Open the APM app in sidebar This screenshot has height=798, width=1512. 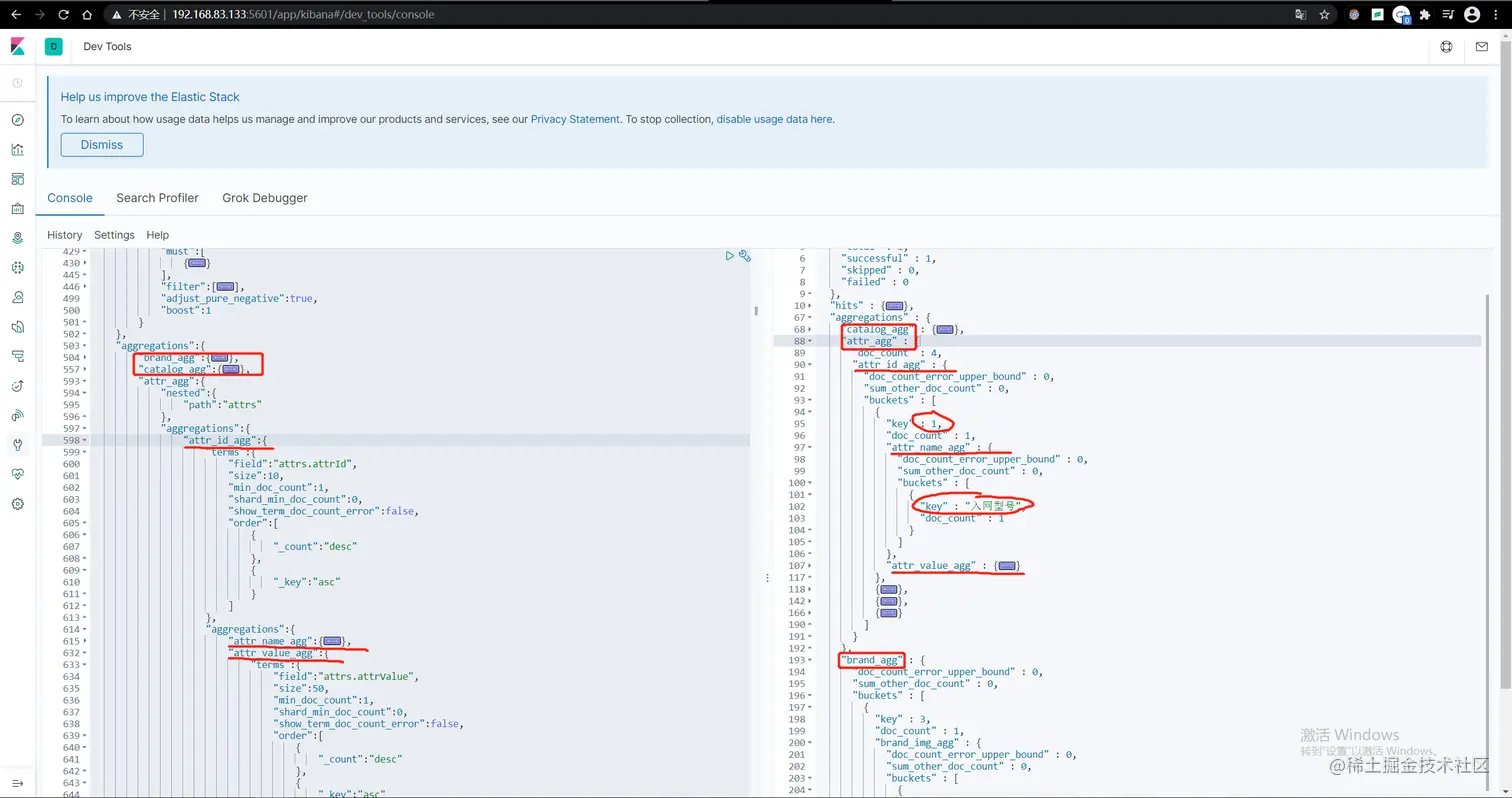(17, 356)
